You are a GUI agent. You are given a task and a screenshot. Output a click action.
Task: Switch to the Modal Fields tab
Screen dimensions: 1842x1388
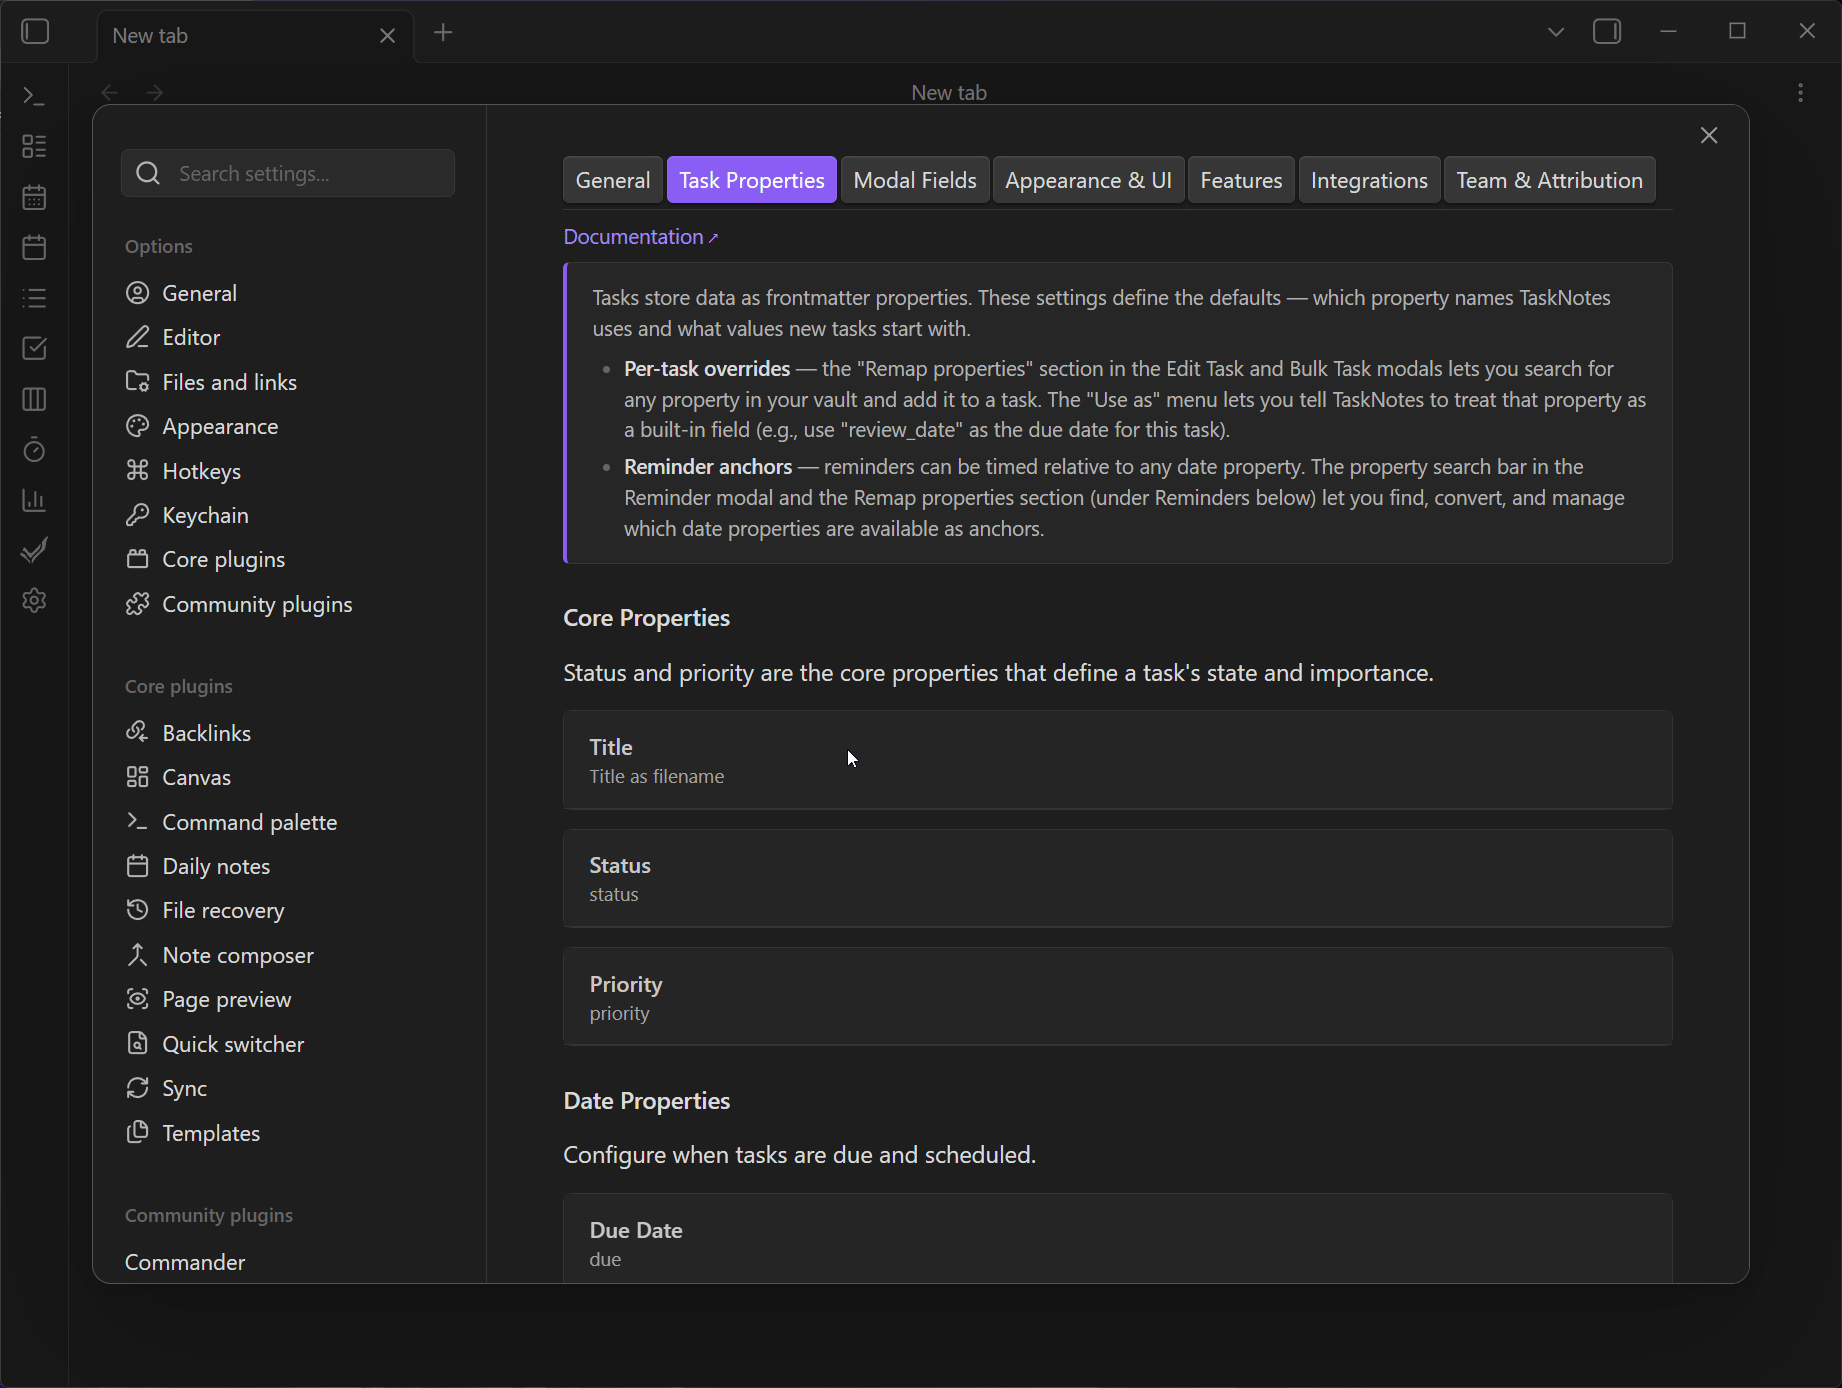[914, 180]
